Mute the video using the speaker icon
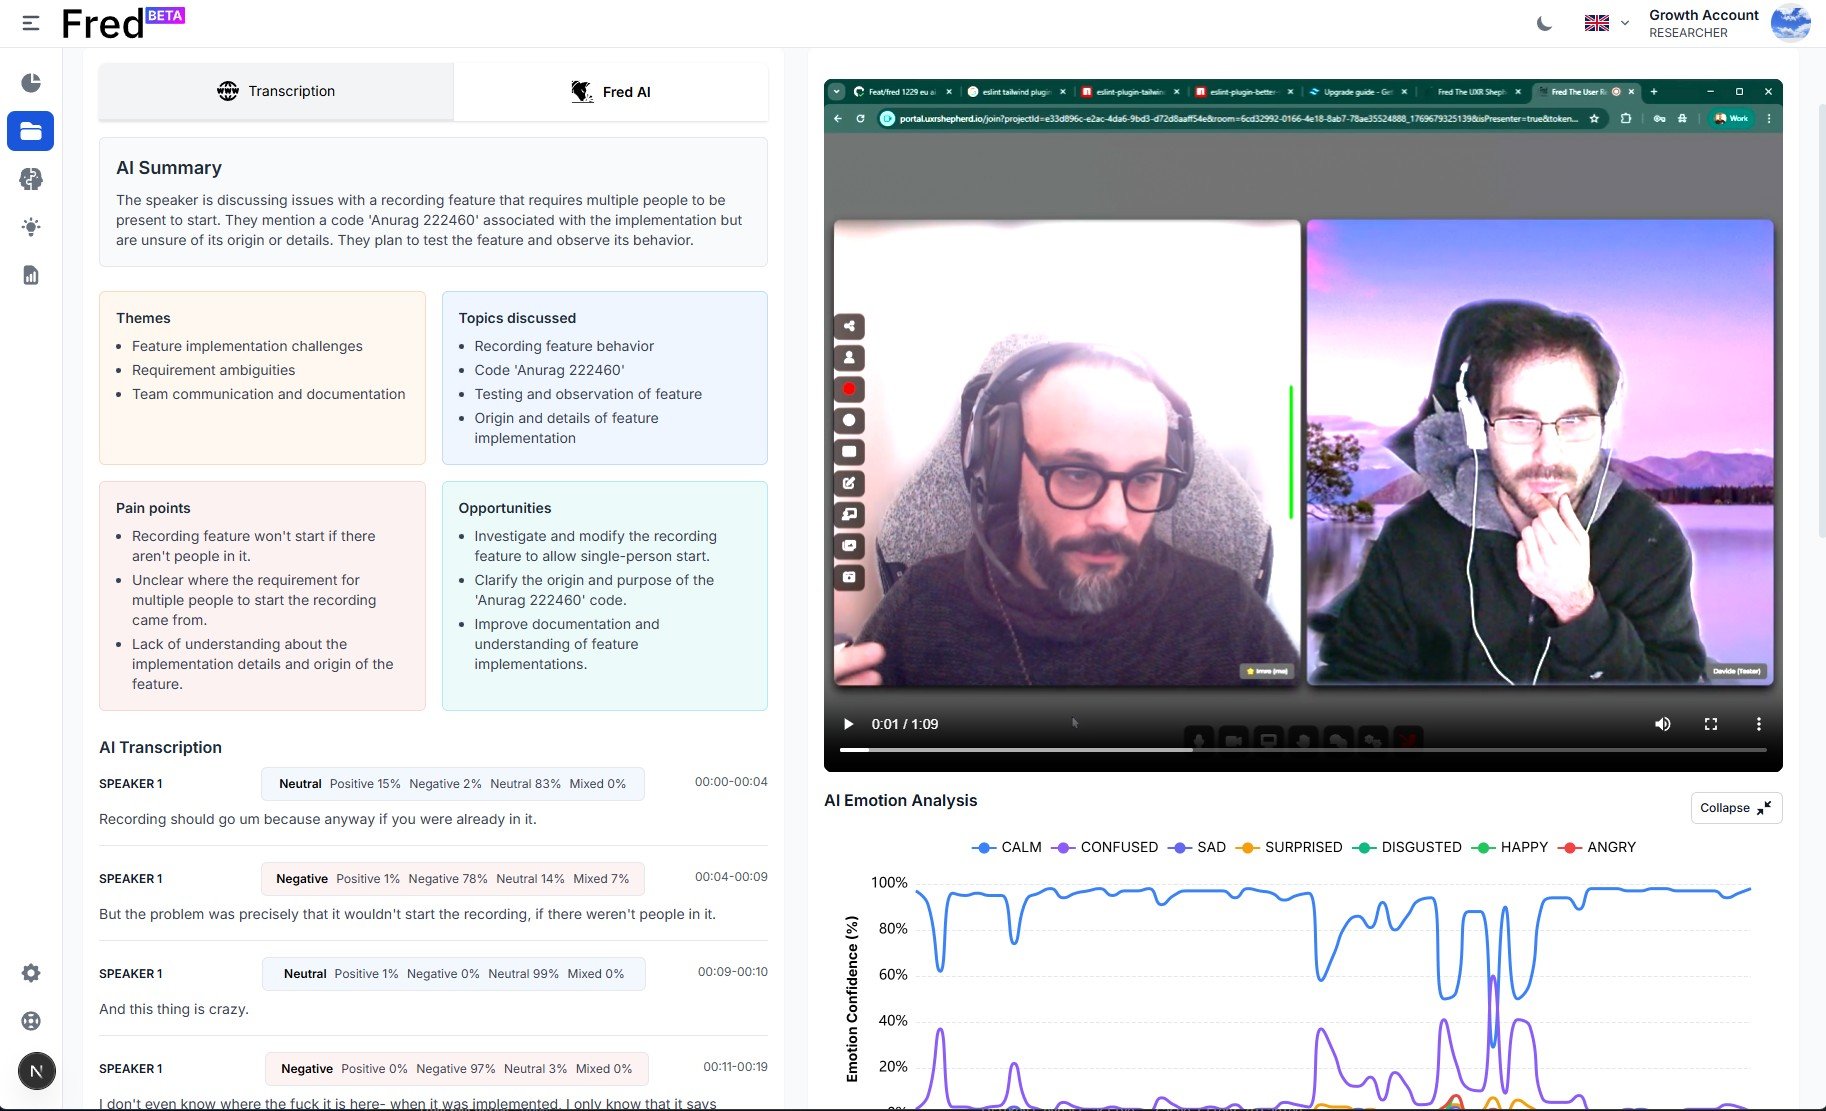The height and width of the screenshot is (1111, 1826). tap(1663, 724)
